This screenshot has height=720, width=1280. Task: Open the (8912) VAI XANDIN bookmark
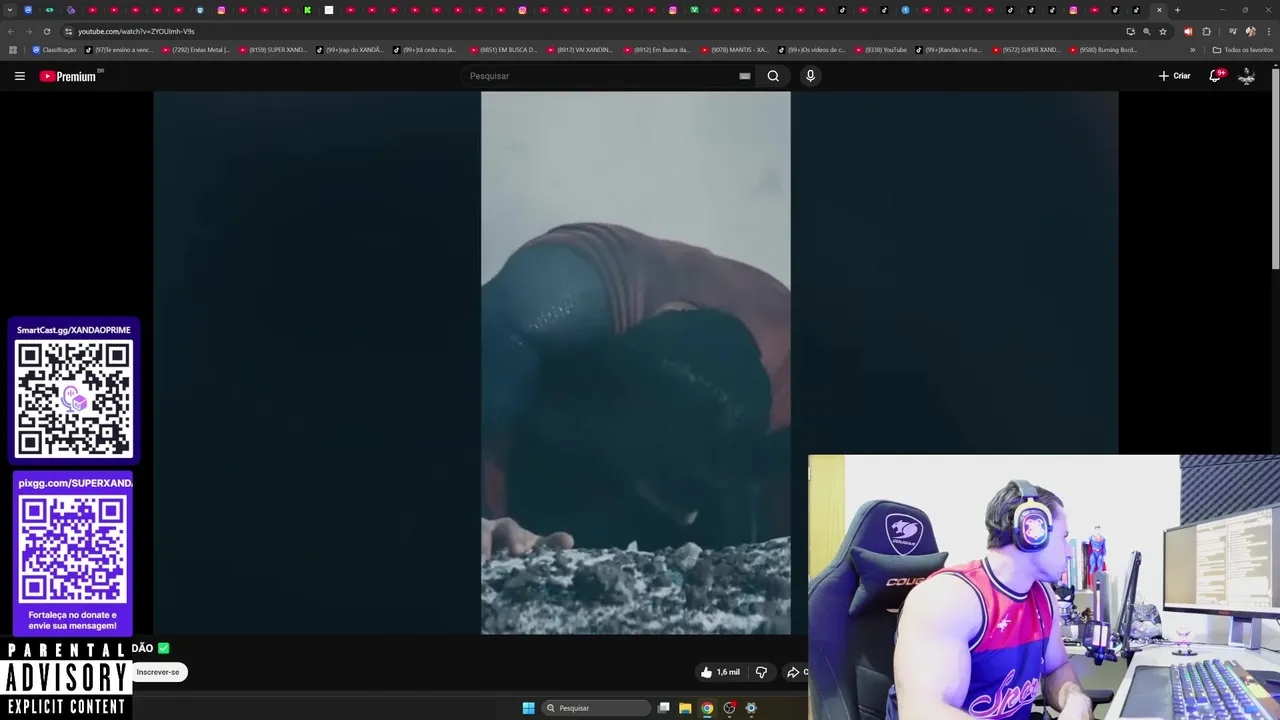point(579,49)
